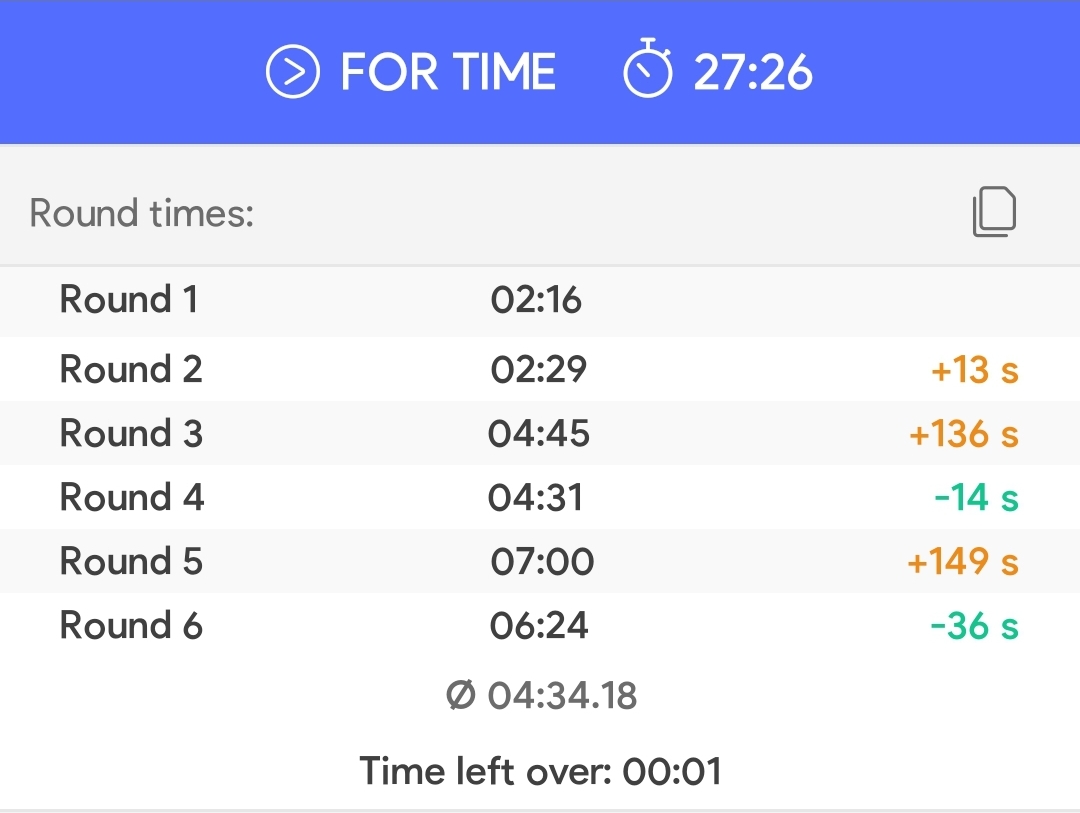Click the copy round times icon
1080x813 pixels.
click(994, 212)
